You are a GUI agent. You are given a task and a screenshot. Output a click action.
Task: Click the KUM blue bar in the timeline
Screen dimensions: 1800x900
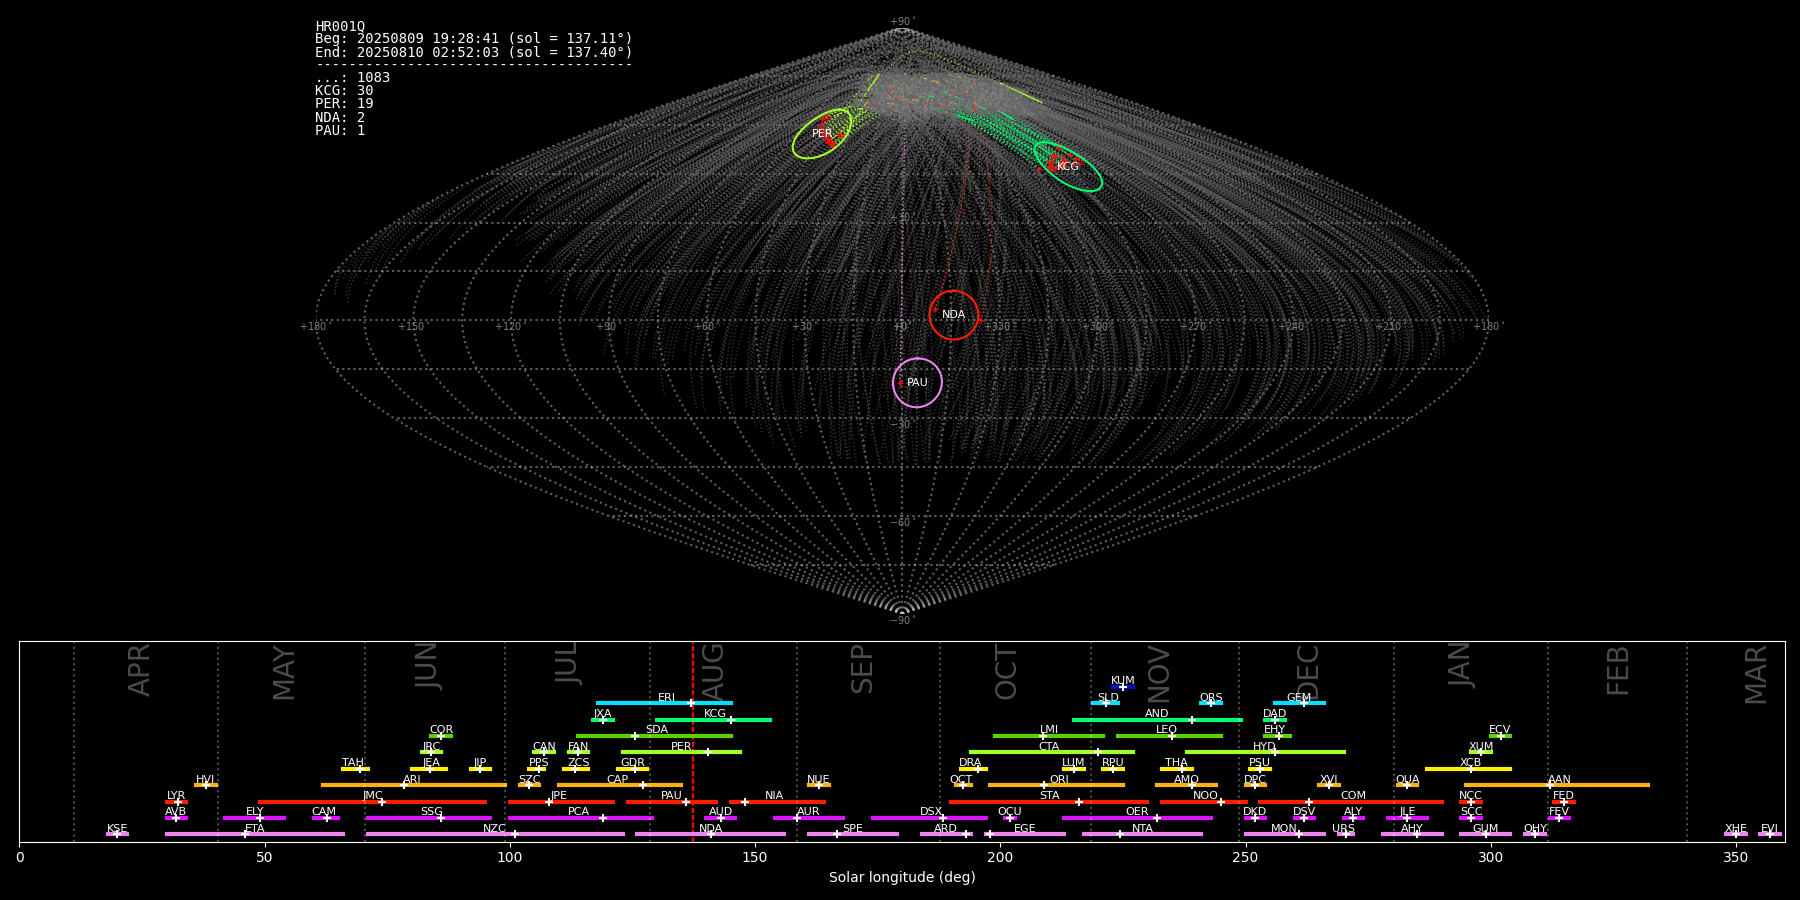[1123, 687]
